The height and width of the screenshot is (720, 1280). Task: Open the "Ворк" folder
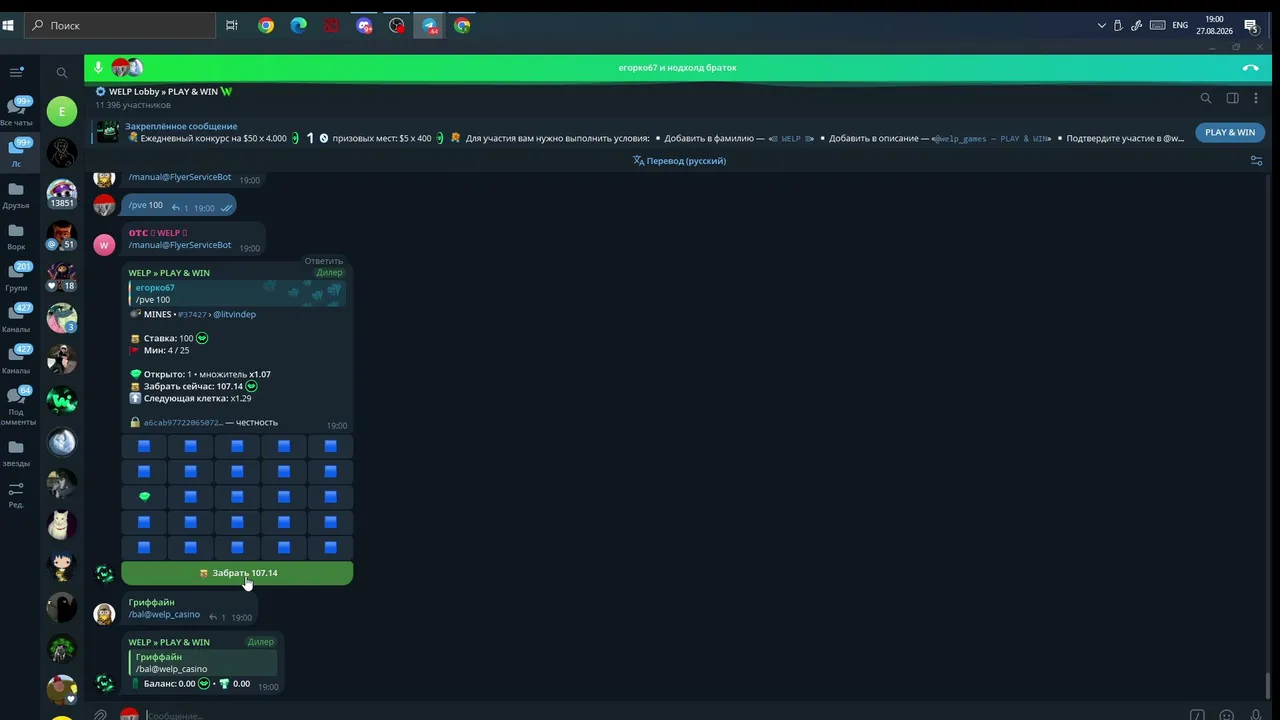coord(16,236)
